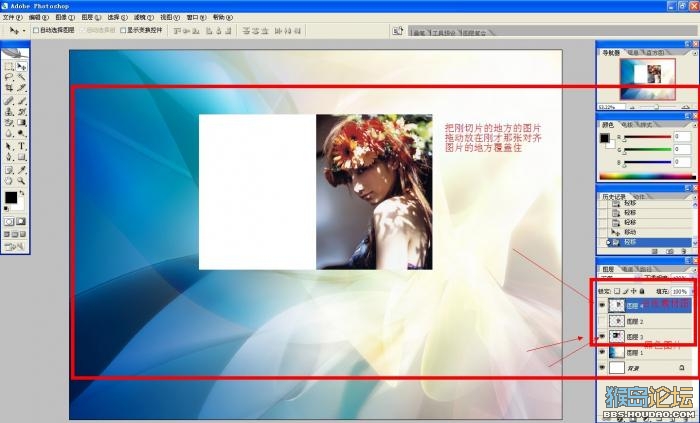
Task: Select the Path Selection tool
Action: click(9, 146)
